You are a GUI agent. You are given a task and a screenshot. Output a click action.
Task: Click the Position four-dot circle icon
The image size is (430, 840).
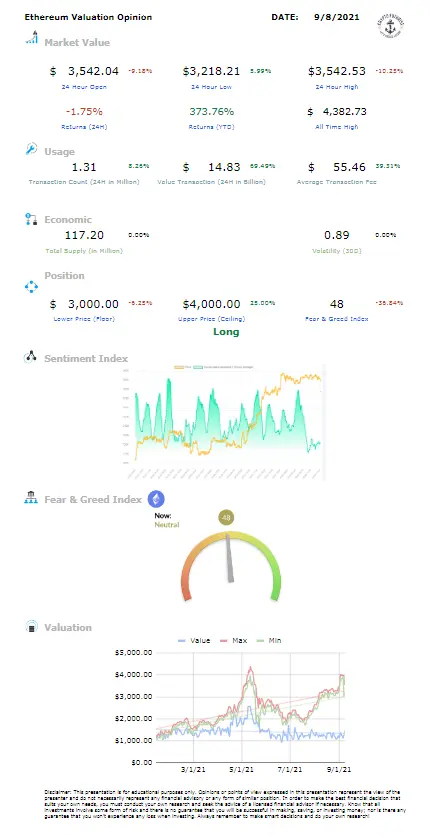32,288
